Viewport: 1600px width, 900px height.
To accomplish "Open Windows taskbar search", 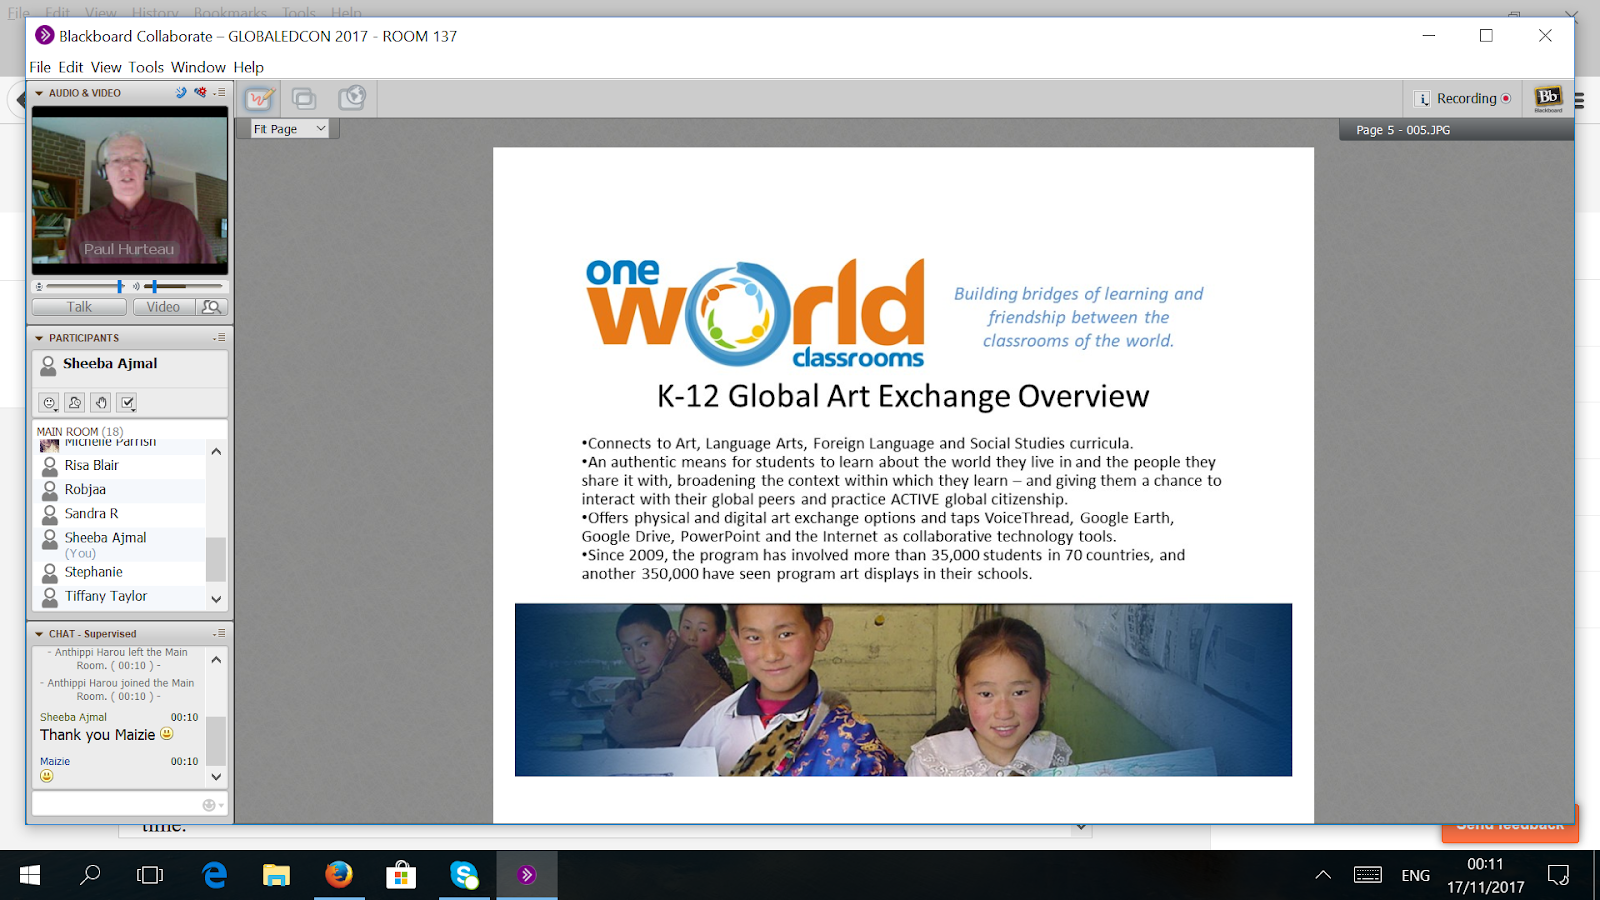I will [x=90, y=875].
